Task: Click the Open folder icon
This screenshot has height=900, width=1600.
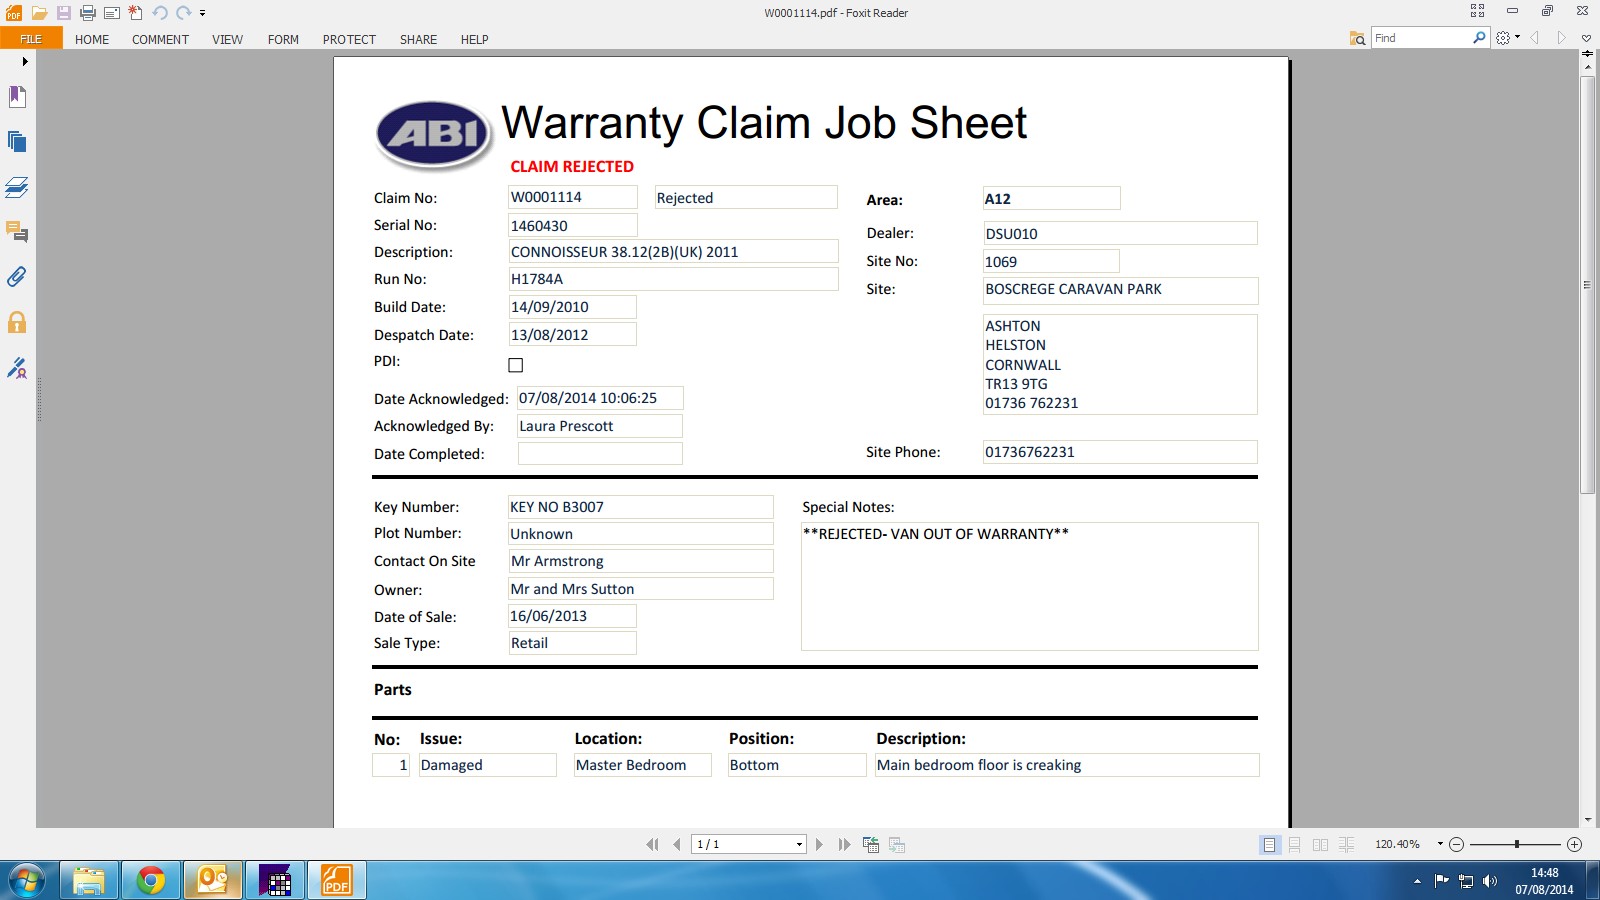Action: pos(40,13)
